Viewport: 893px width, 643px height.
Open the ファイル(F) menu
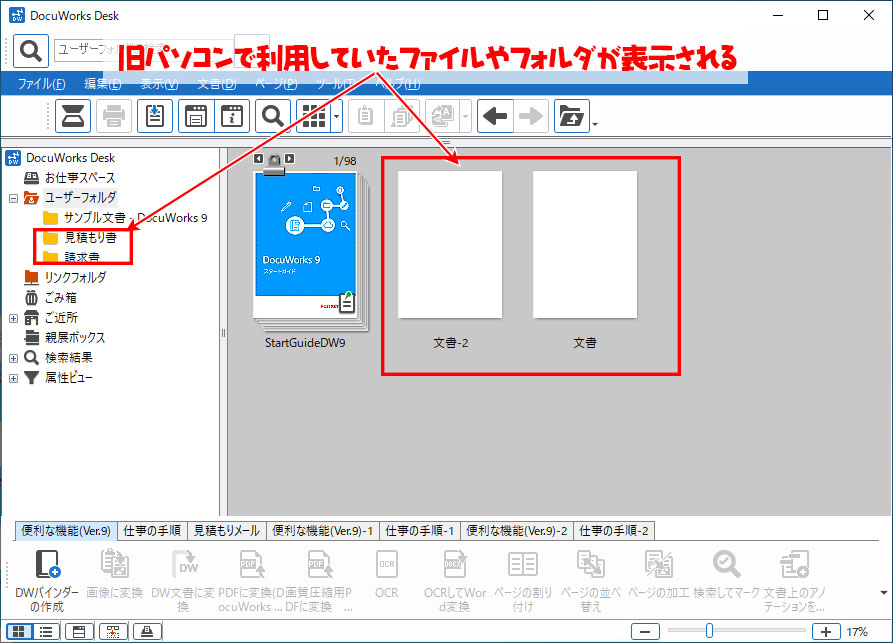[x=42, y=84]
